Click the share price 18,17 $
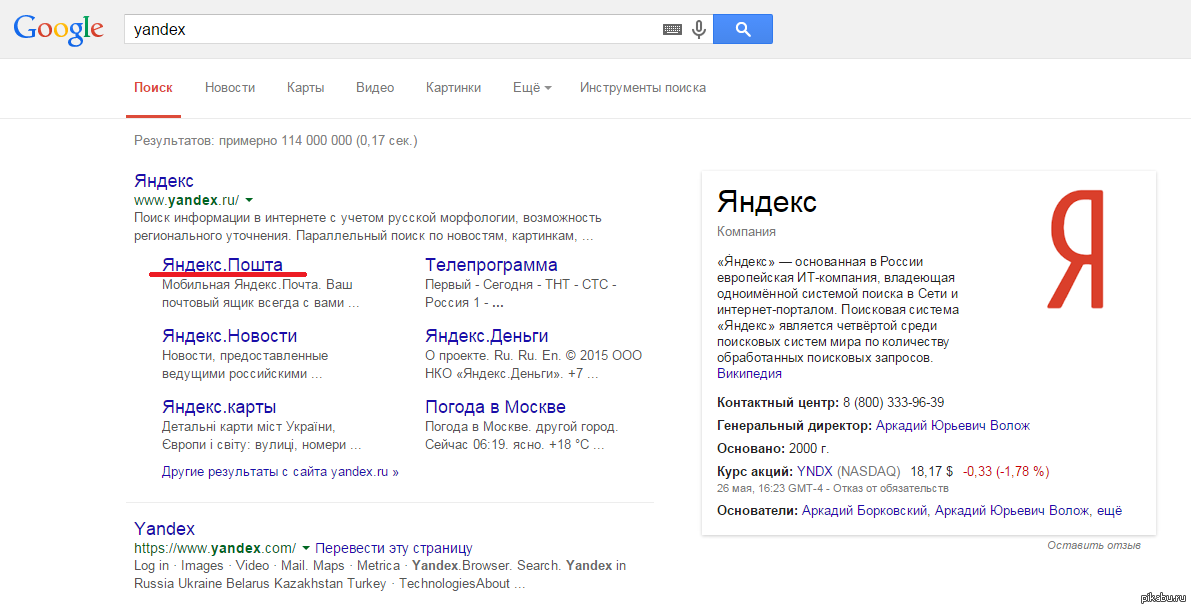This screenshot has width=1191, height=609. tap(931, 471)
